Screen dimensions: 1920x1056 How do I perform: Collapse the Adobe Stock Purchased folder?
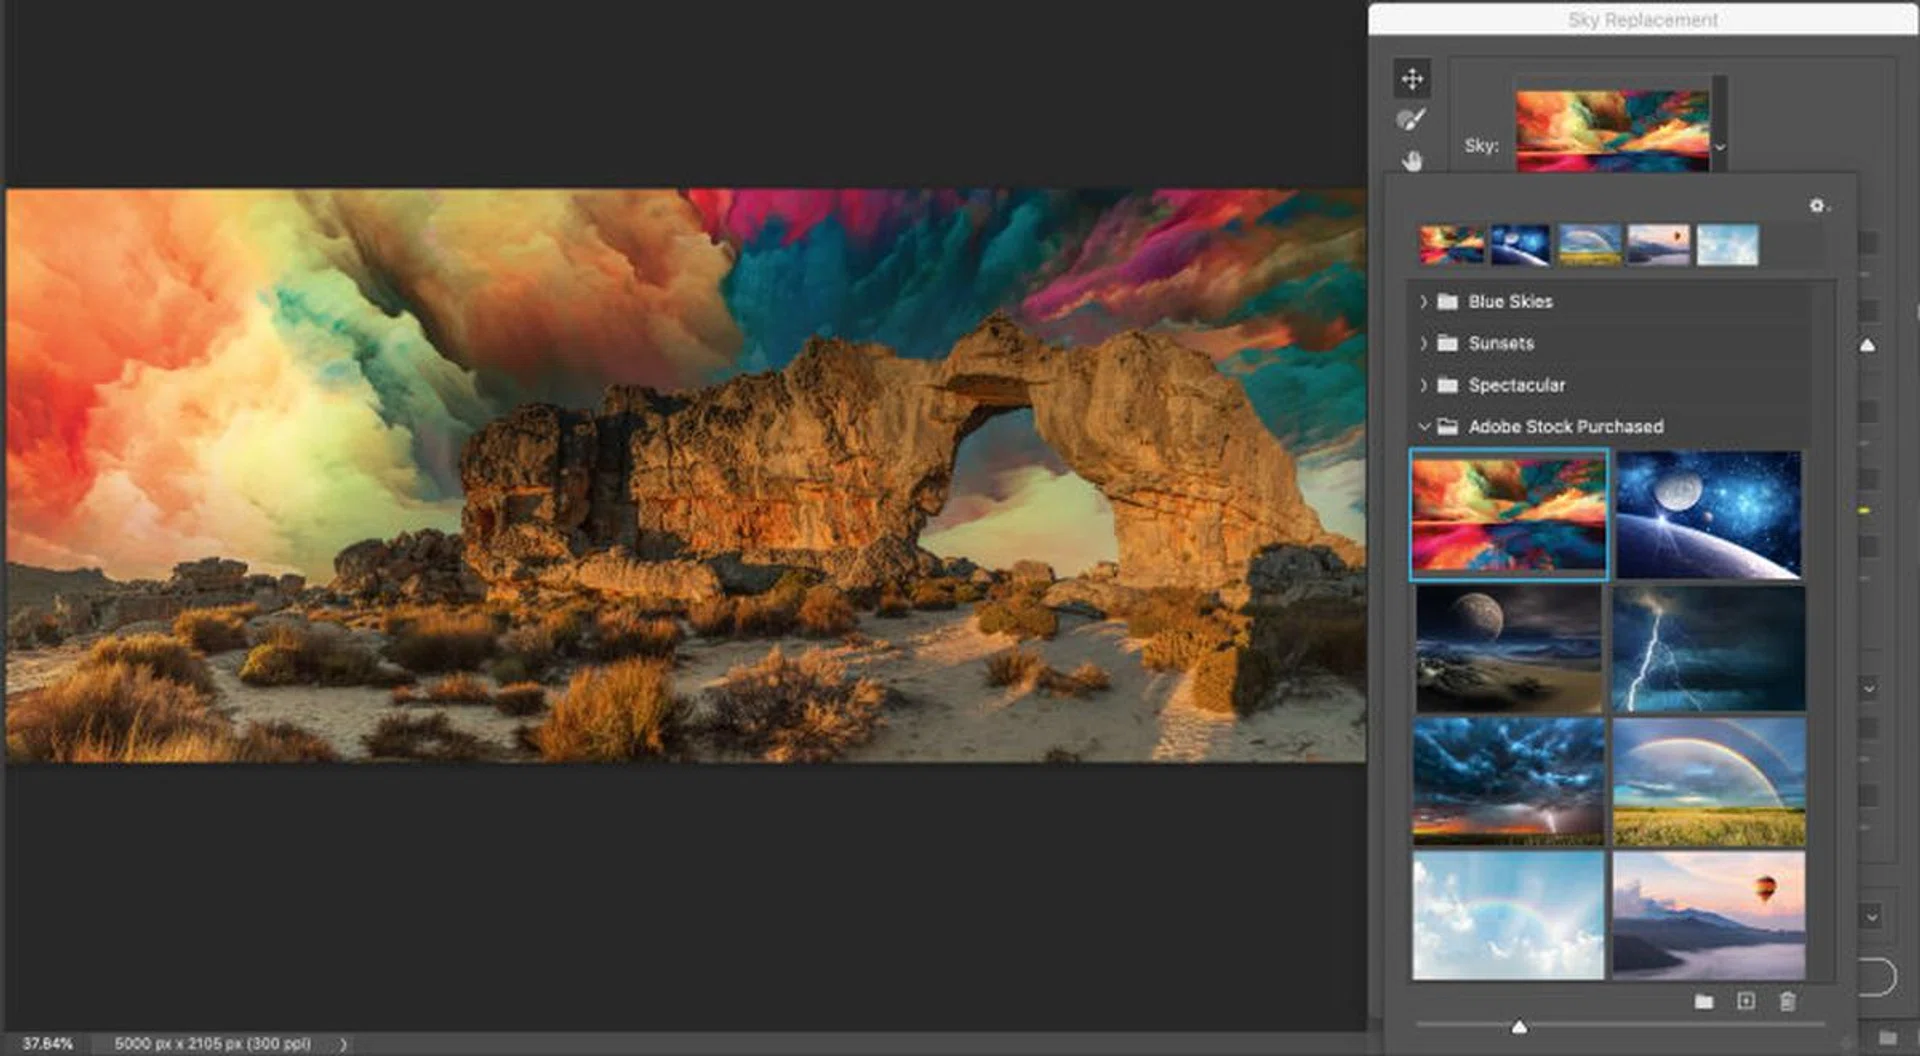(1423, 426)
